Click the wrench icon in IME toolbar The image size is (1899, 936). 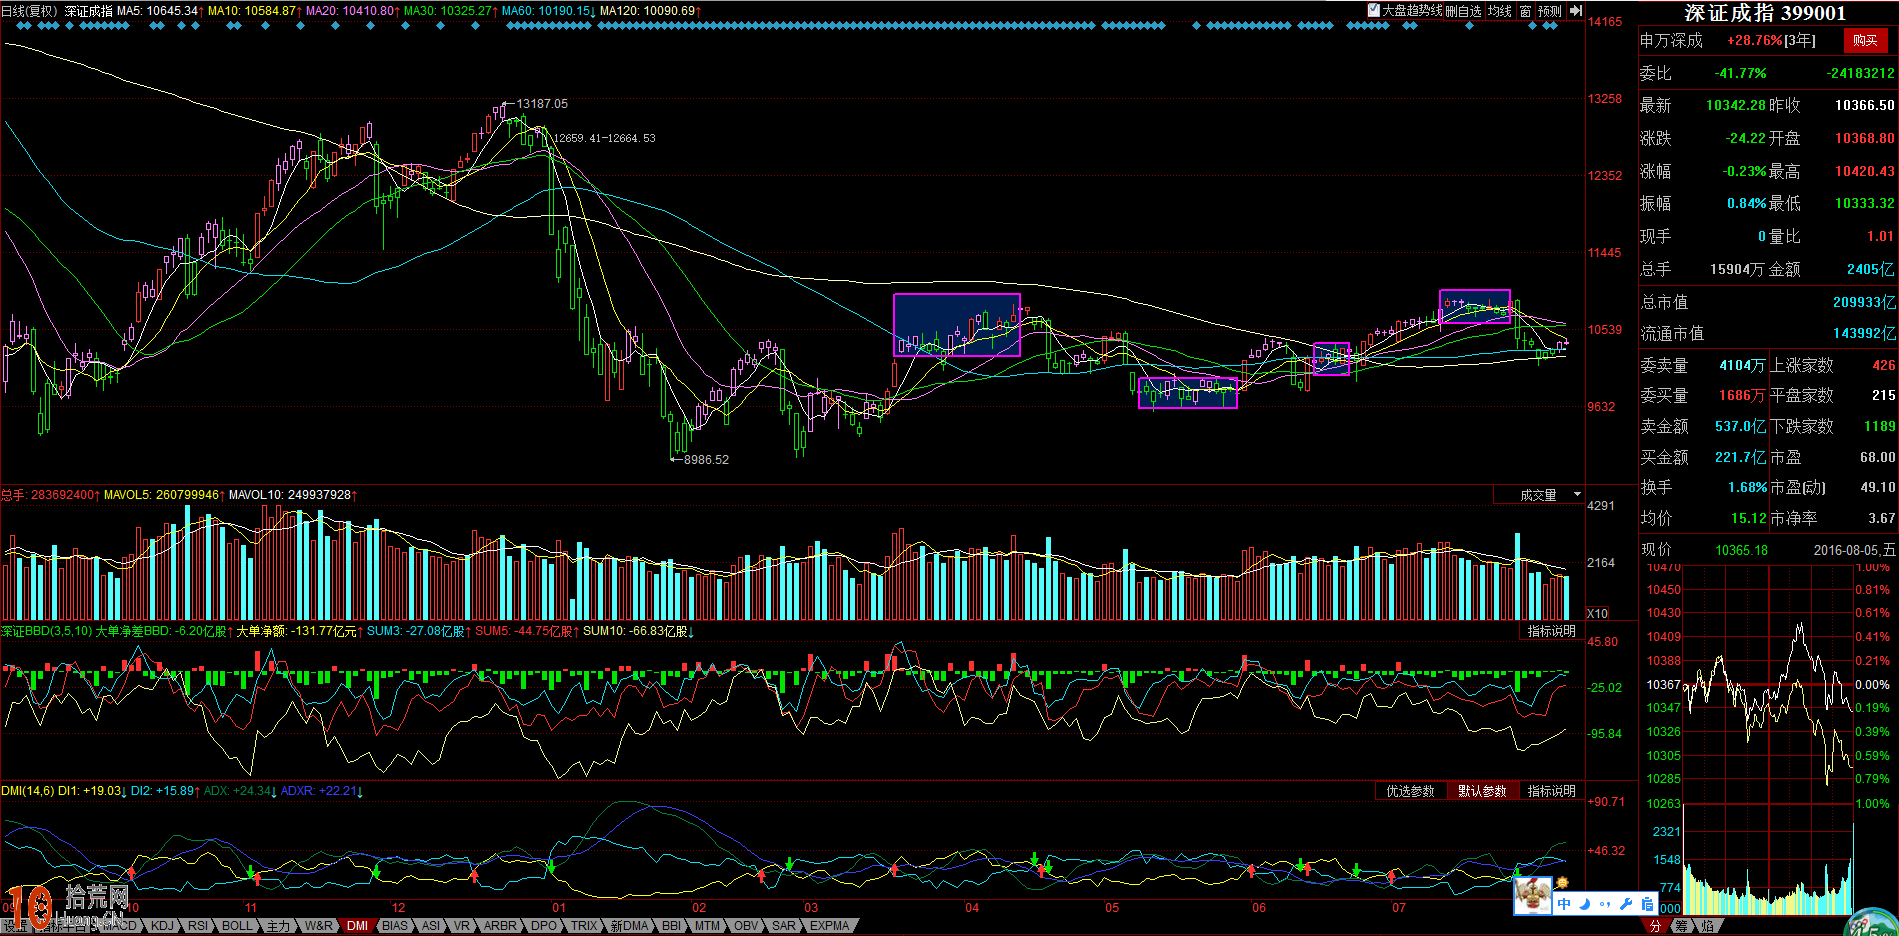click(1626, 904)
